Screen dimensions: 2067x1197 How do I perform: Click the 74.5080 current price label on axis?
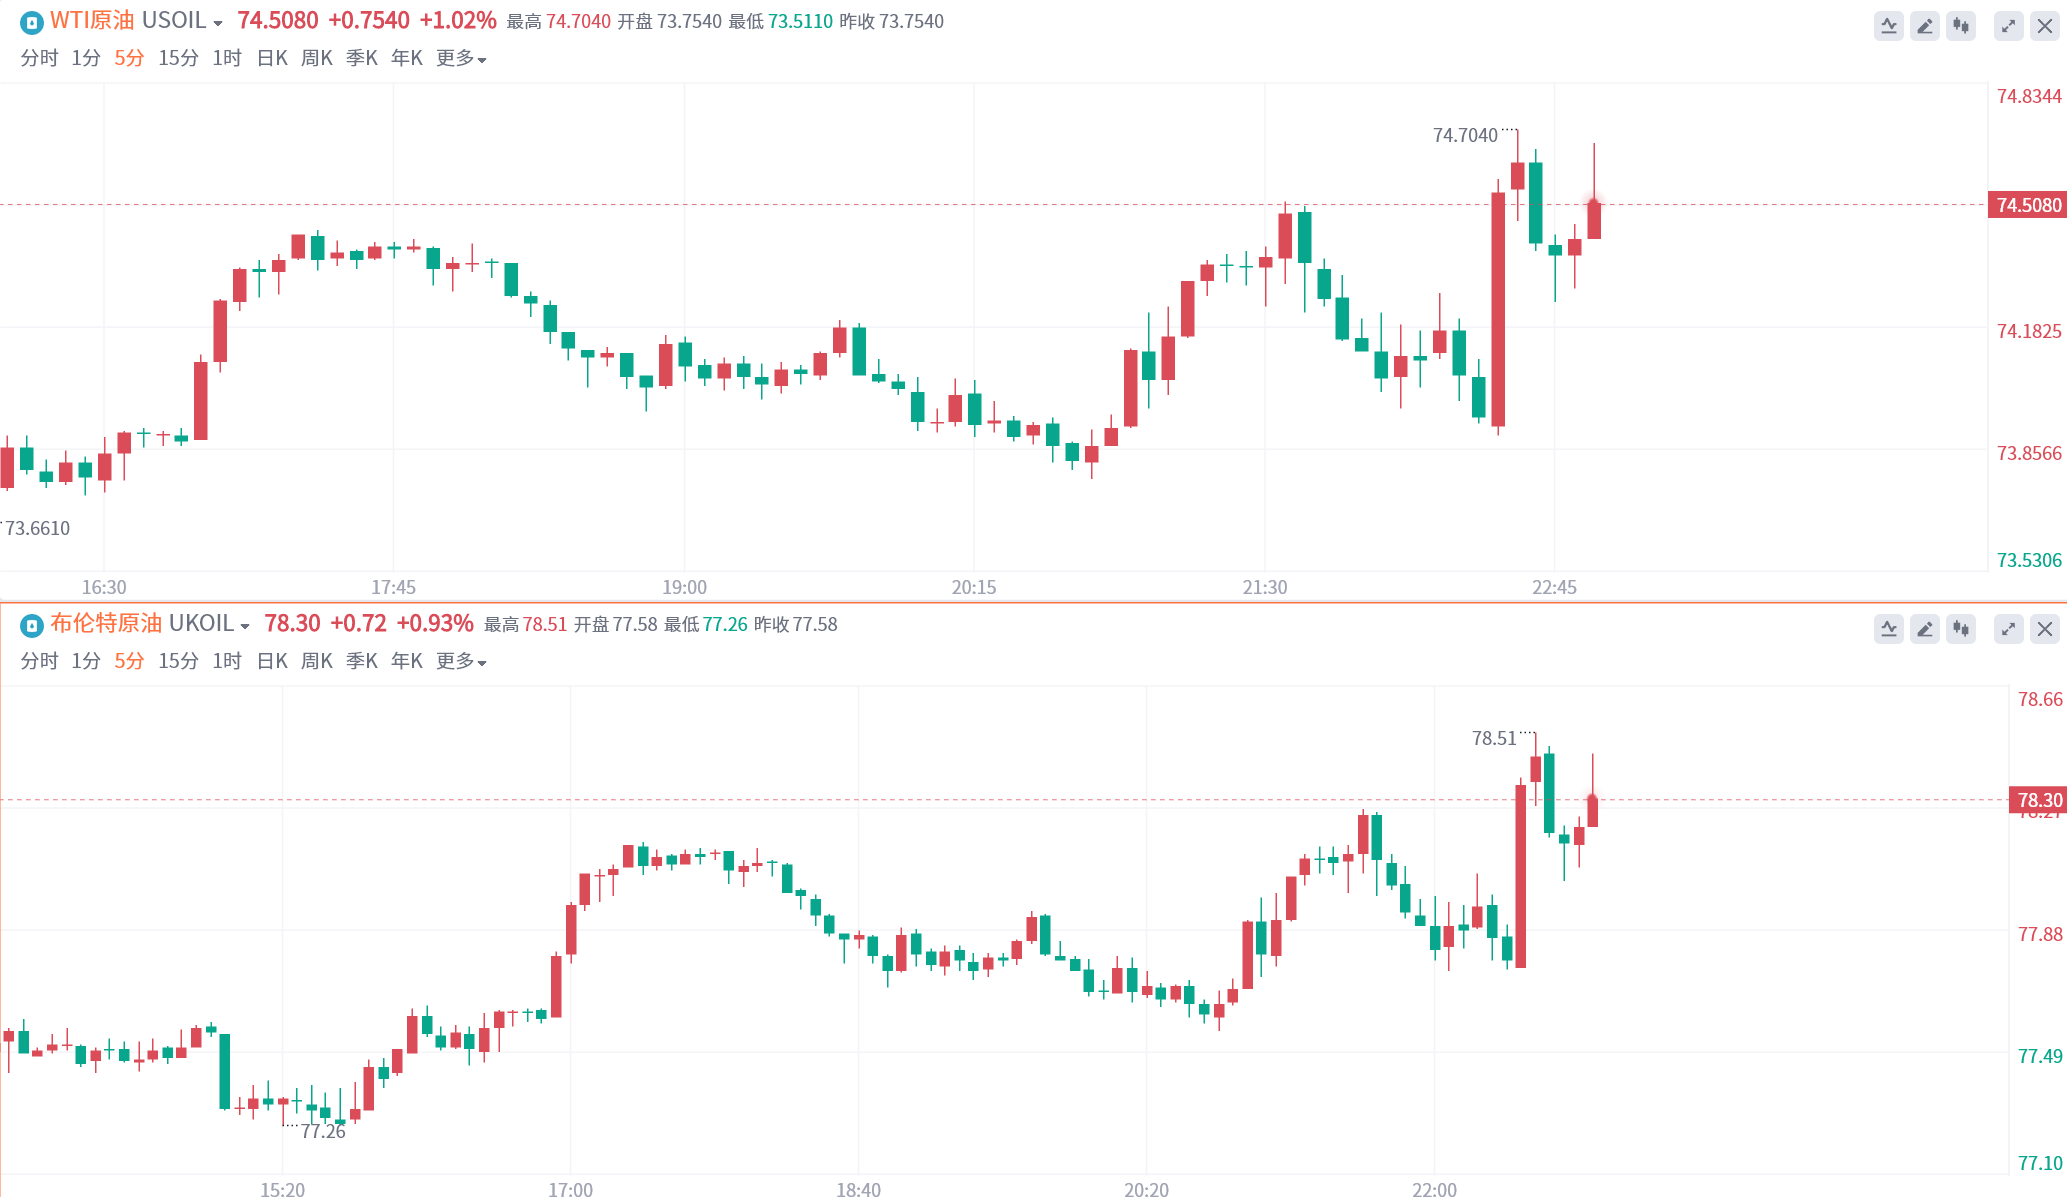coord(2028,205)
